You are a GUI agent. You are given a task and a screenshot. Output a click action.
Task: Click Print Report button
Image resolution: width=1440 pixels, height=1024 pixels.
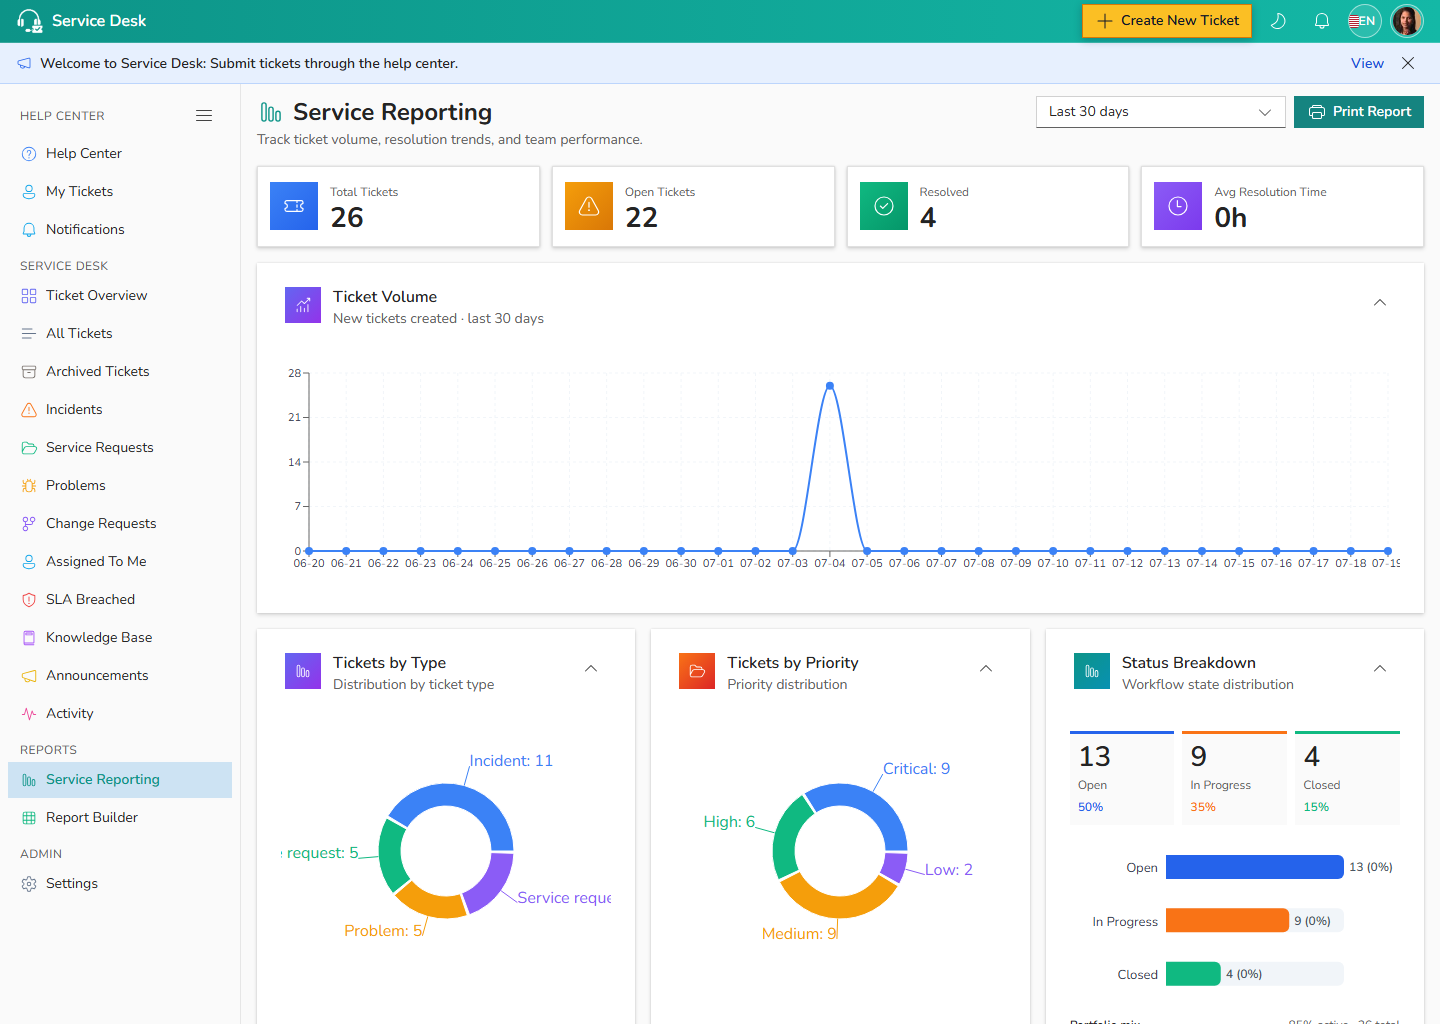coord(1359,112)
